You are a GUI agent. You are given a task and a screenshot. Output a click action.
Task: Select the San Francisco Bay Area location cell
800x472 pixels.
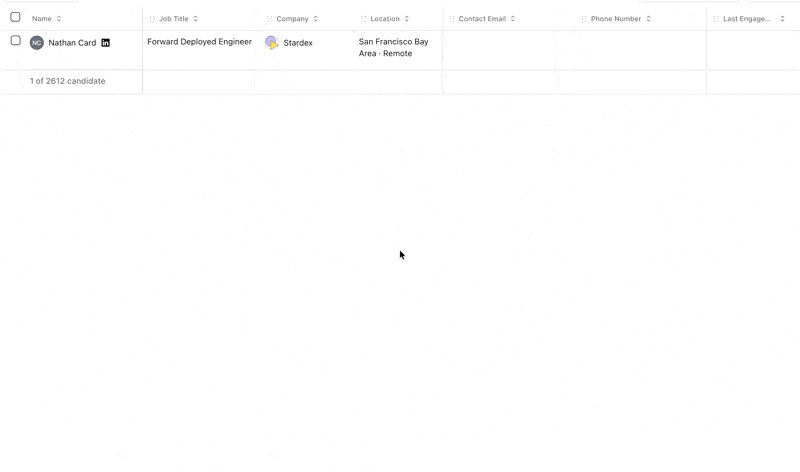click(x=393, y=47)
